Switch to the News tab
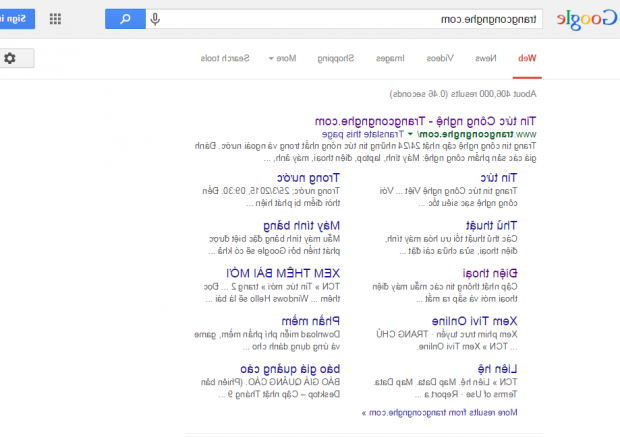 tap(484, 58)
